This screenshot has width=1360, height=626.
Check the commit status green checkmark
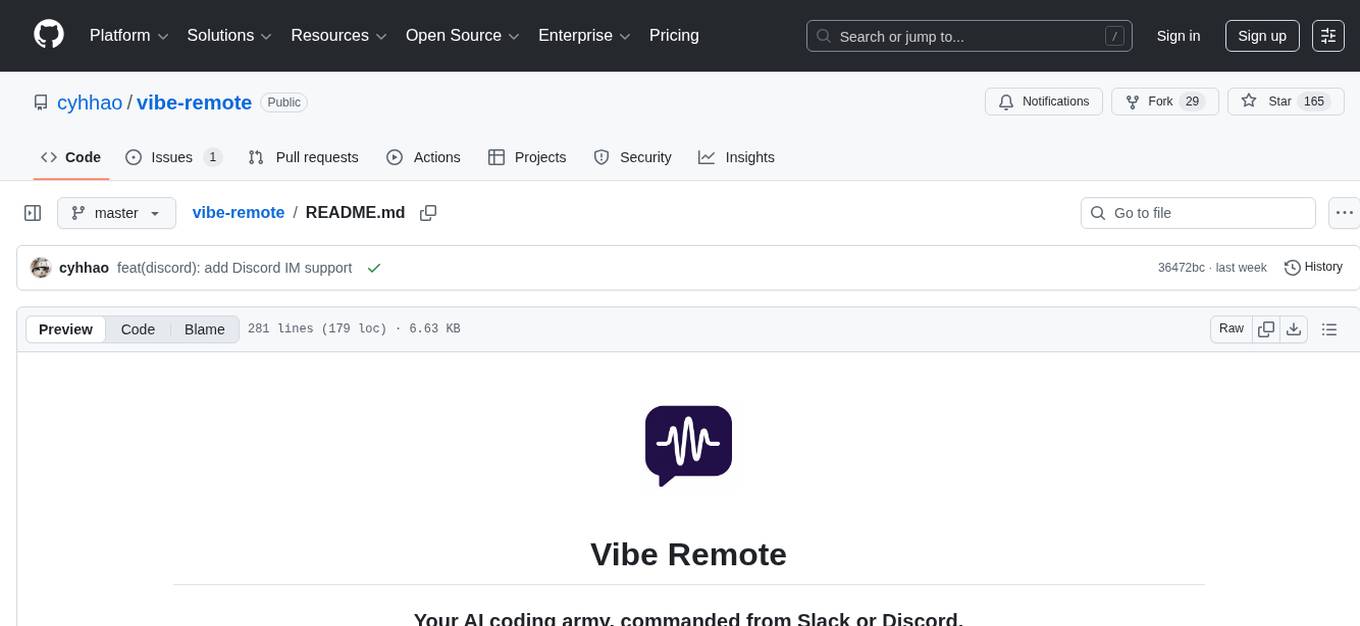click(x=374, y=267)
